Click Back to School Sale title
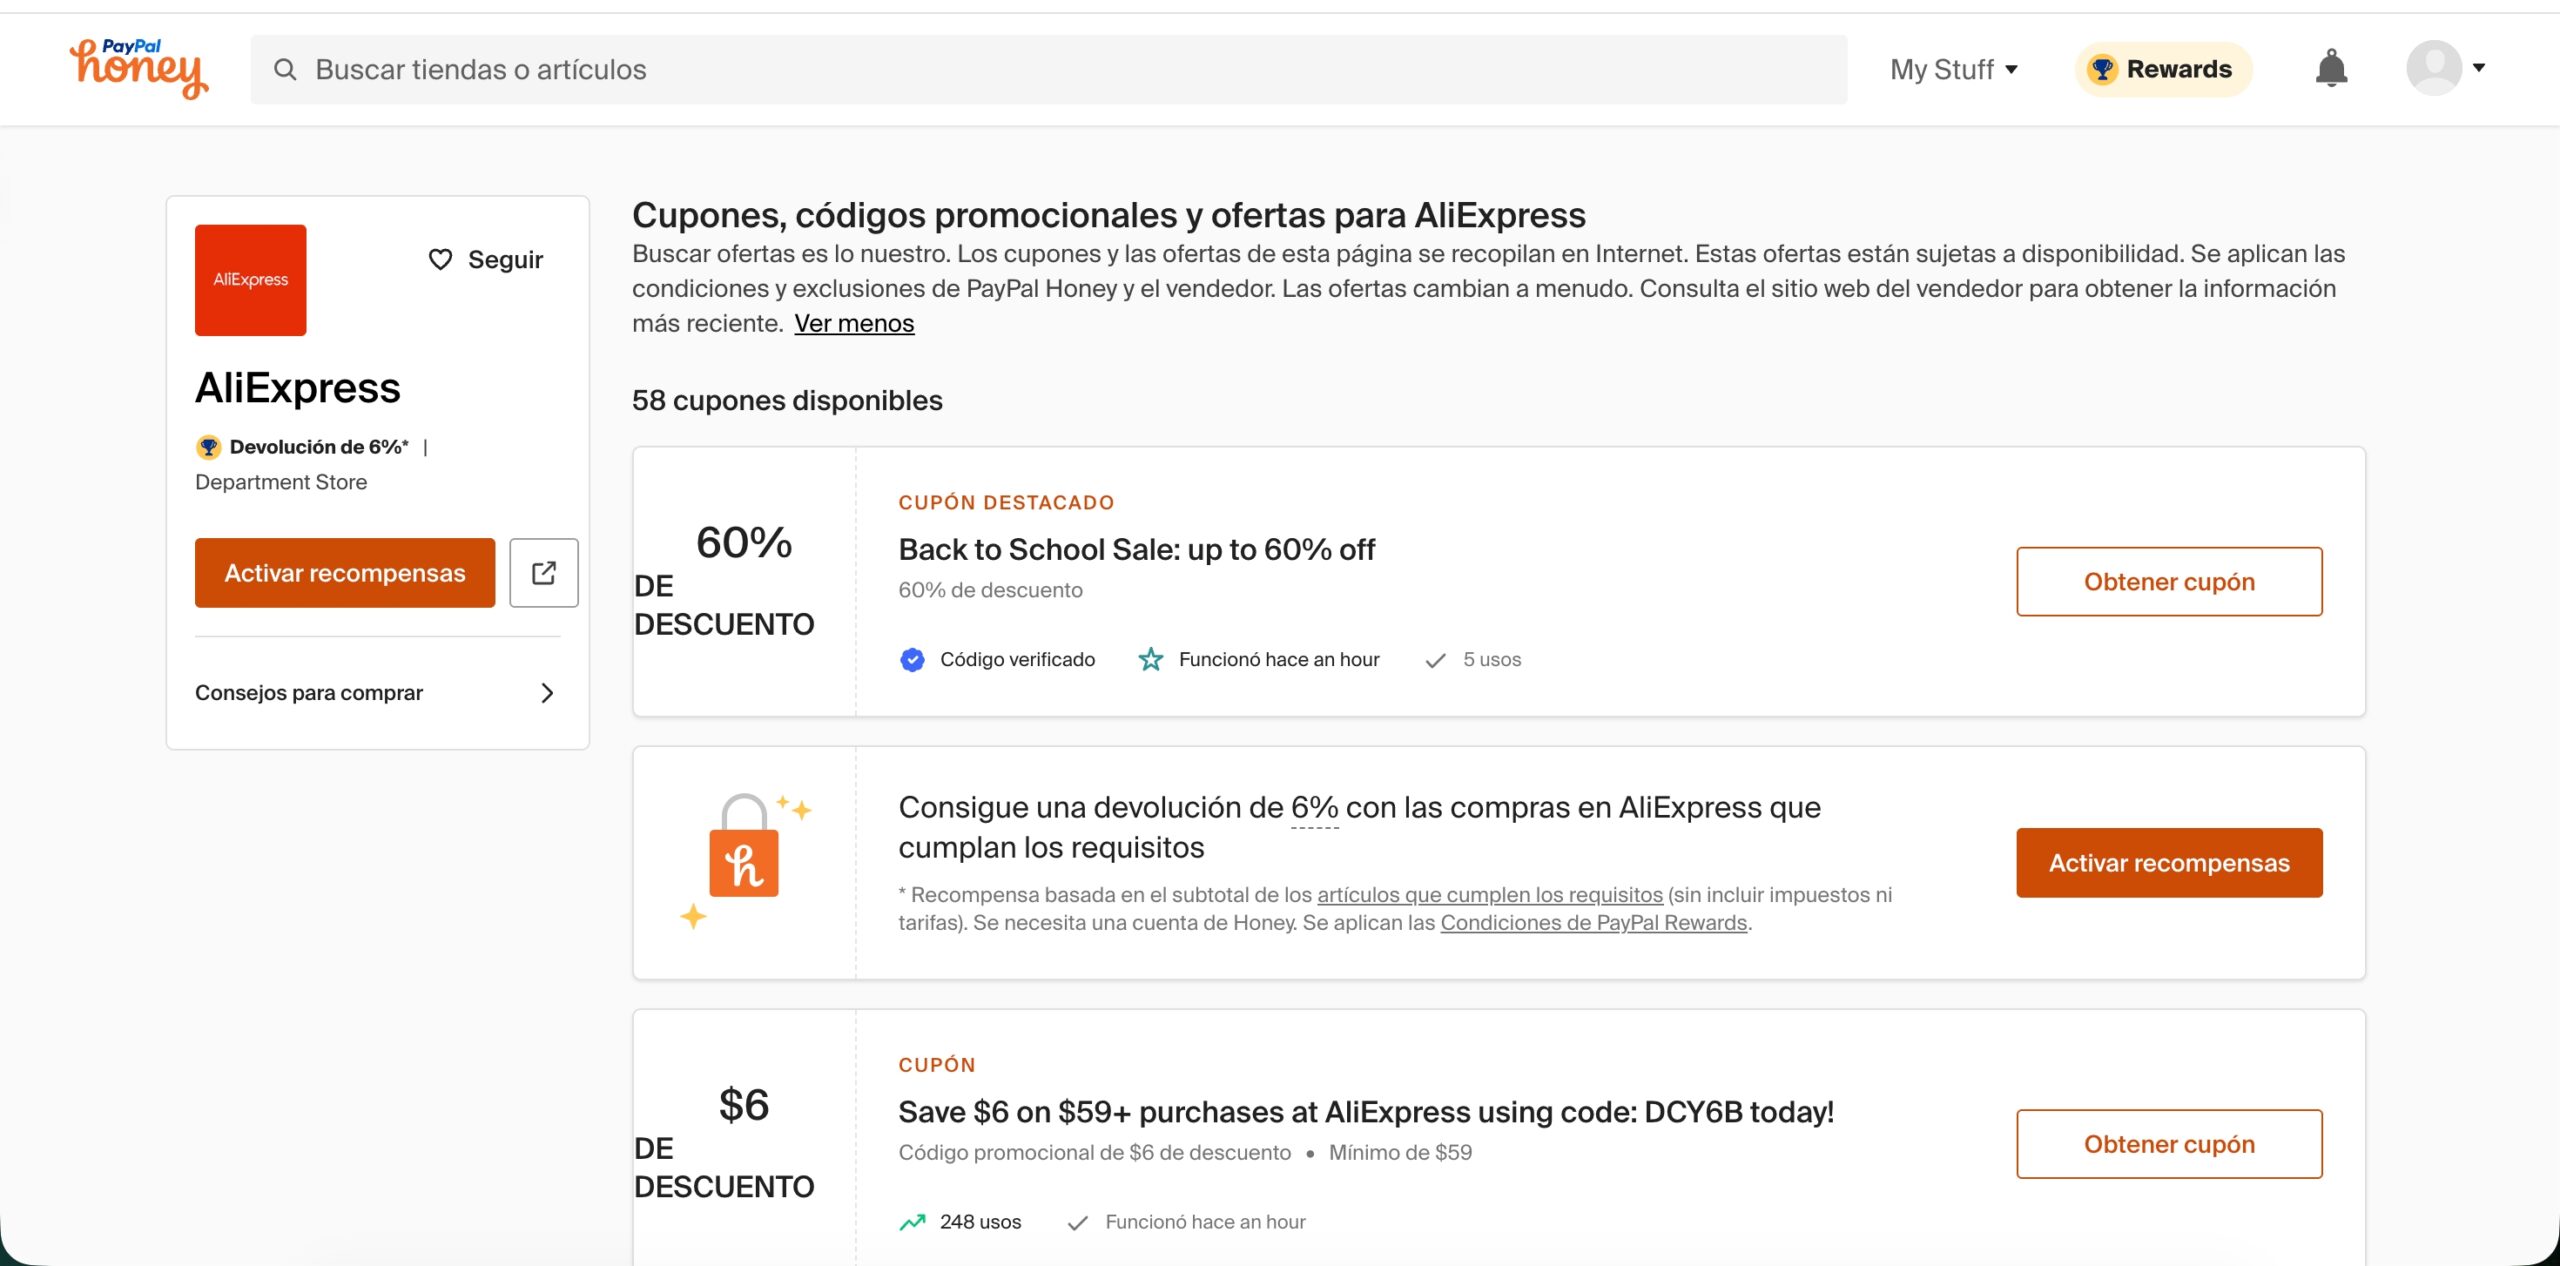The image size is (2560, 1266). click(x=1137, y=549)
